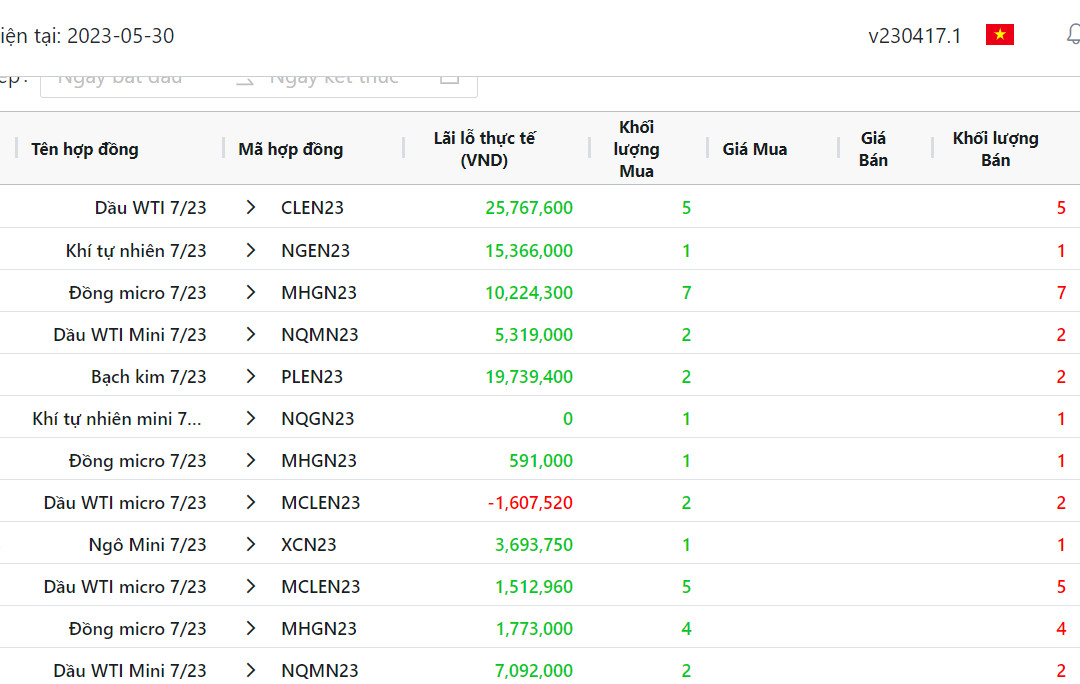The image size is (1080, 684).
Task: Expand the CLEN23 contract row
Action: 251,208
